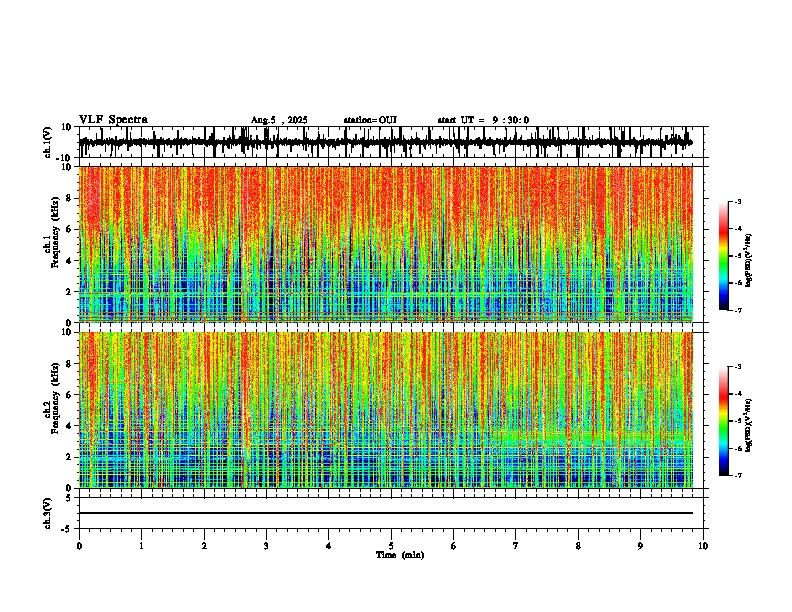This screenshot has height=612, width=792.
Task: Click the ch.1 color scale bar
Action: (x=723, y=256)
